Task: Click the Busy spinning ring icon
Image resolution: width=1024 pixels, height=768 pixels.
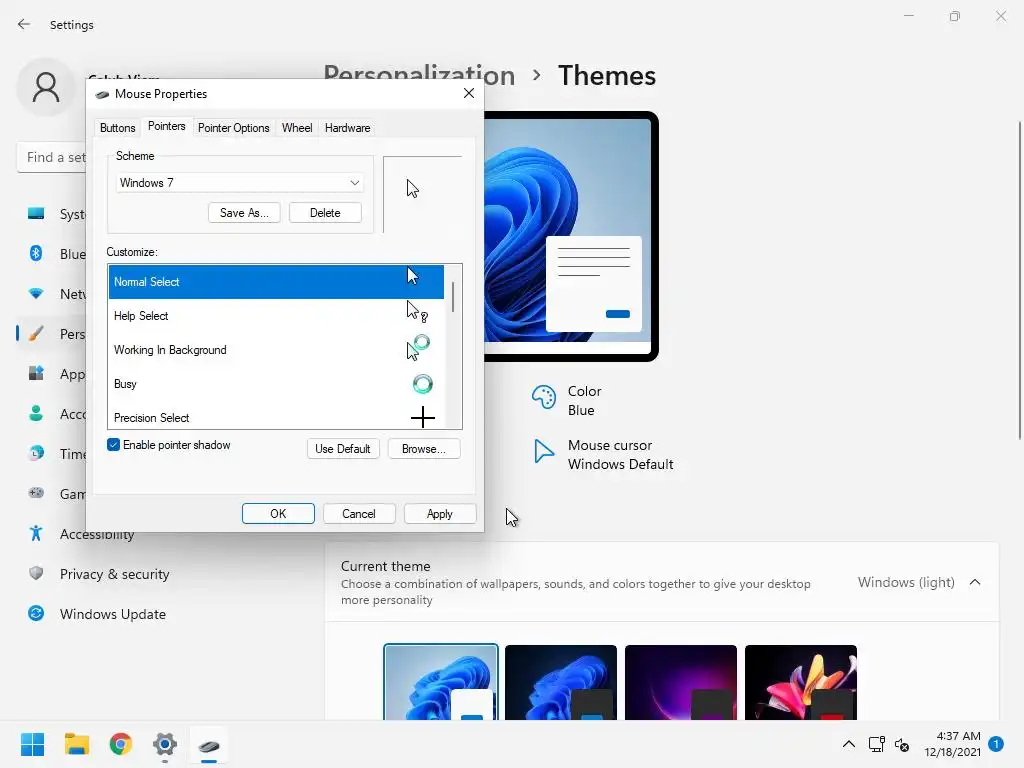Action: (423, 384)
